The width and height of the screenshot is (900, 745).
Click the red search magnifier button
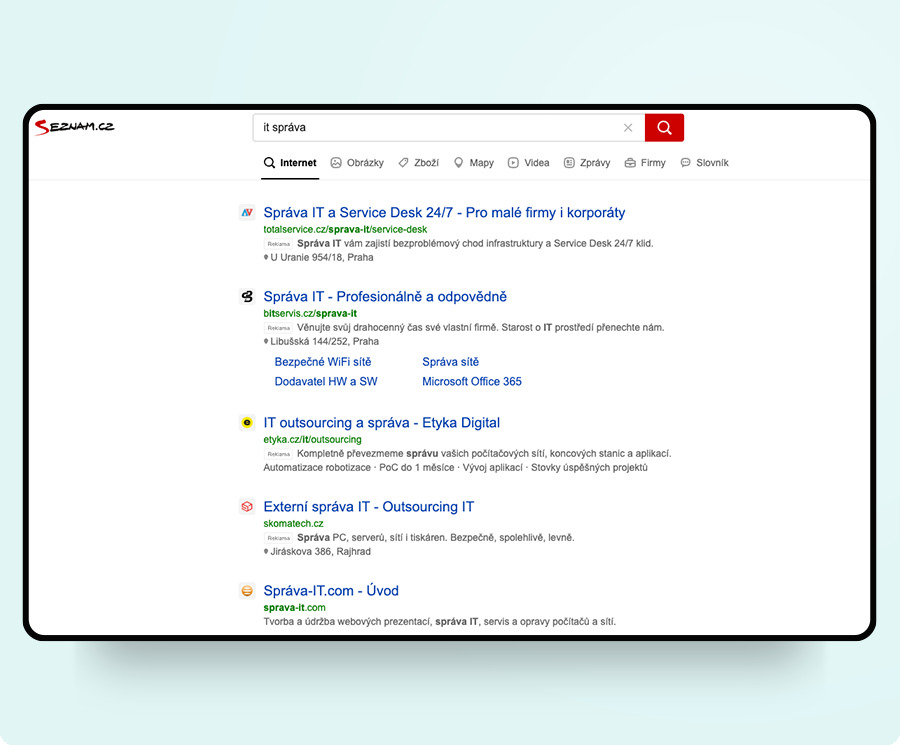[664, 127]
